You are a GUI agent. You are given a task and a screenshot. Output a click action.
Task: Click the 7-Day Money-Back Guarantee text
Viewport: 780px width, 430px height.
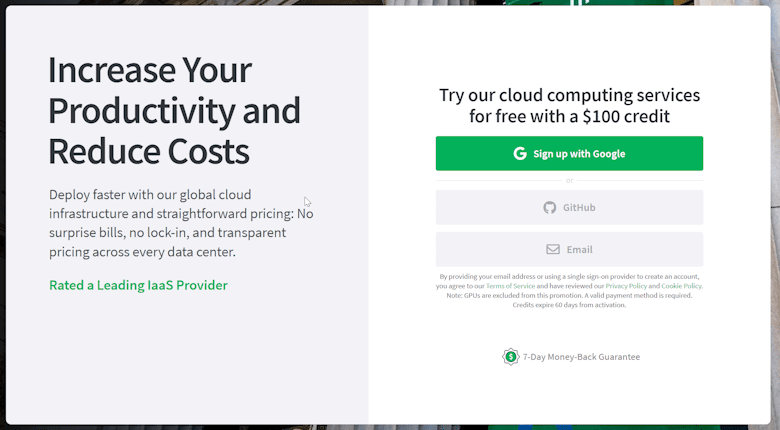click(581, 357)
